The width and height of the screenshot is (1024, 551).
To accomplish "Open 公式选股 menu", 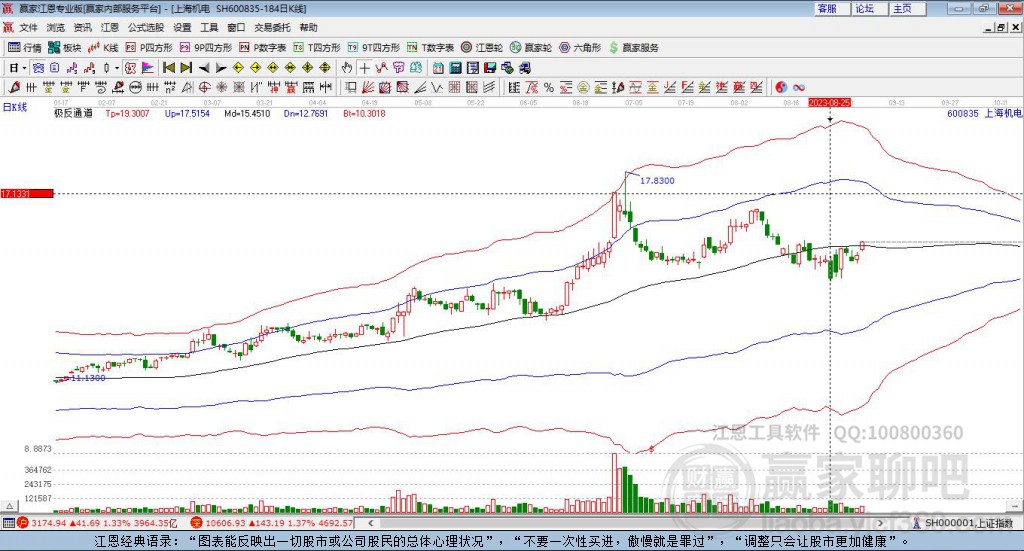I will [x=146, y=27].
